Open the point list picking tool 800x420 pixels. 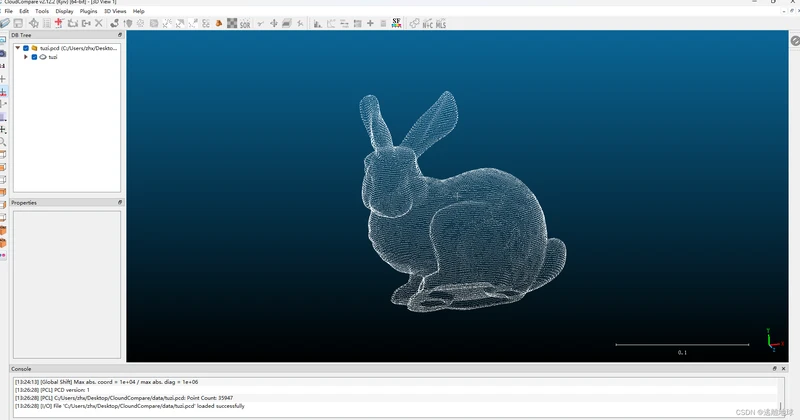coord(46,23)
